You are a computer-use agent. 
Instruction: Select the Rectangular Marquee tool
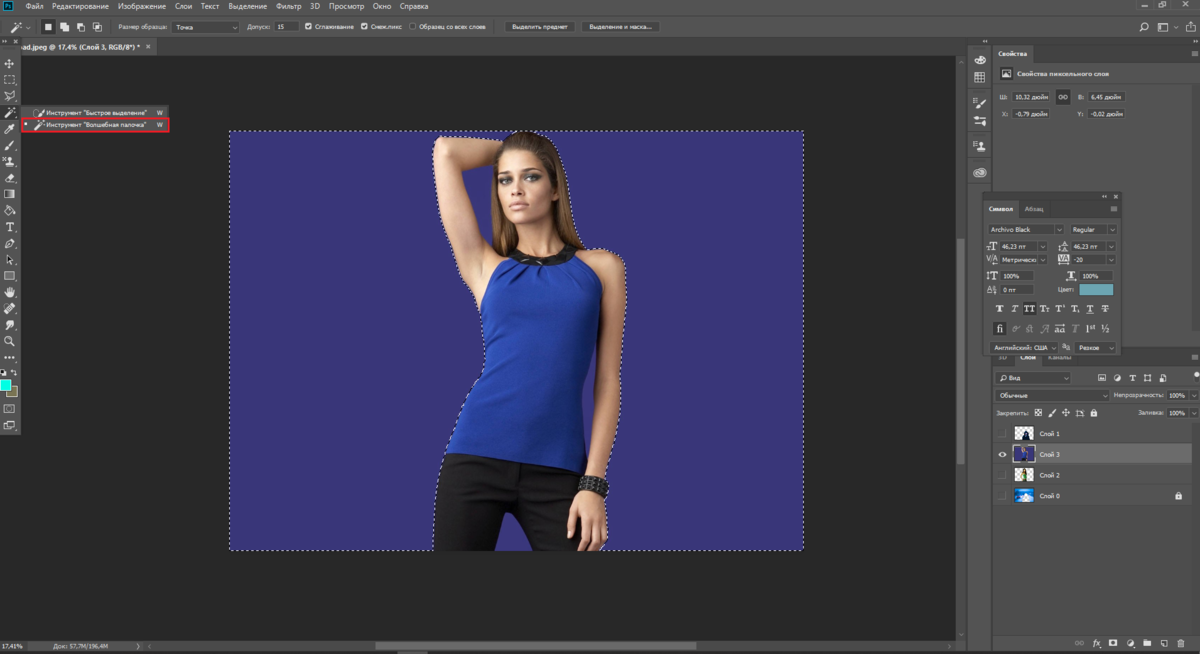10,79
